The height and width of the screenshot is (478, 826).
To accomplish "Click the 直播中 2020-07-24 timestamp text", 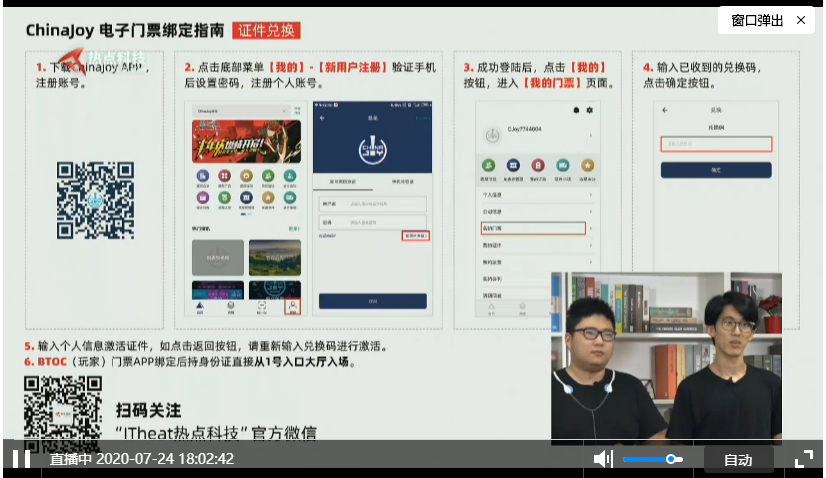I will pos(142,459).
